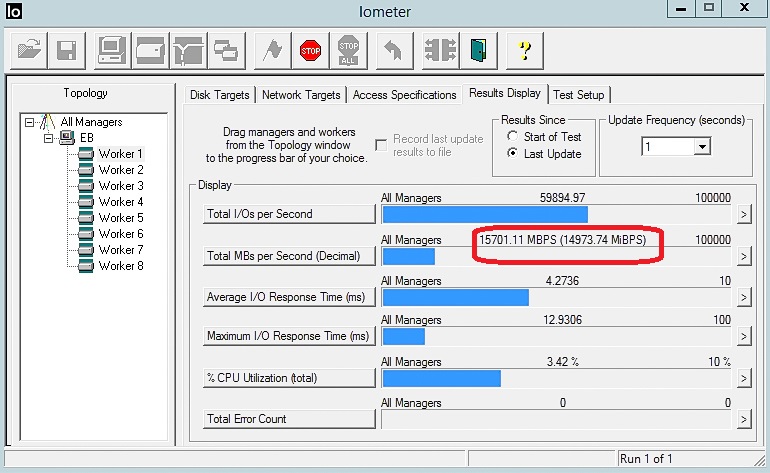Viewport: 770px width, 473px height.
Task: Open Help via the question mark icon
Action: (x=524, y=49)
